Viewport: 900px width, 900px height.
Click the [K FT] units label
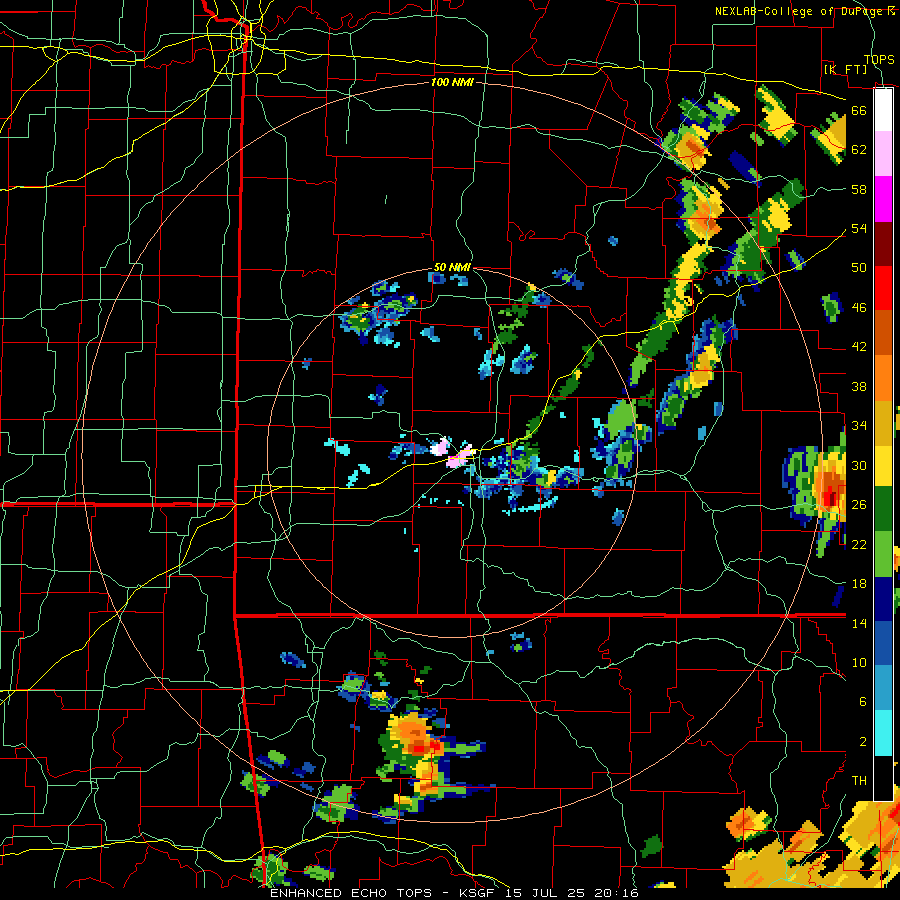[x=845, y=69]
